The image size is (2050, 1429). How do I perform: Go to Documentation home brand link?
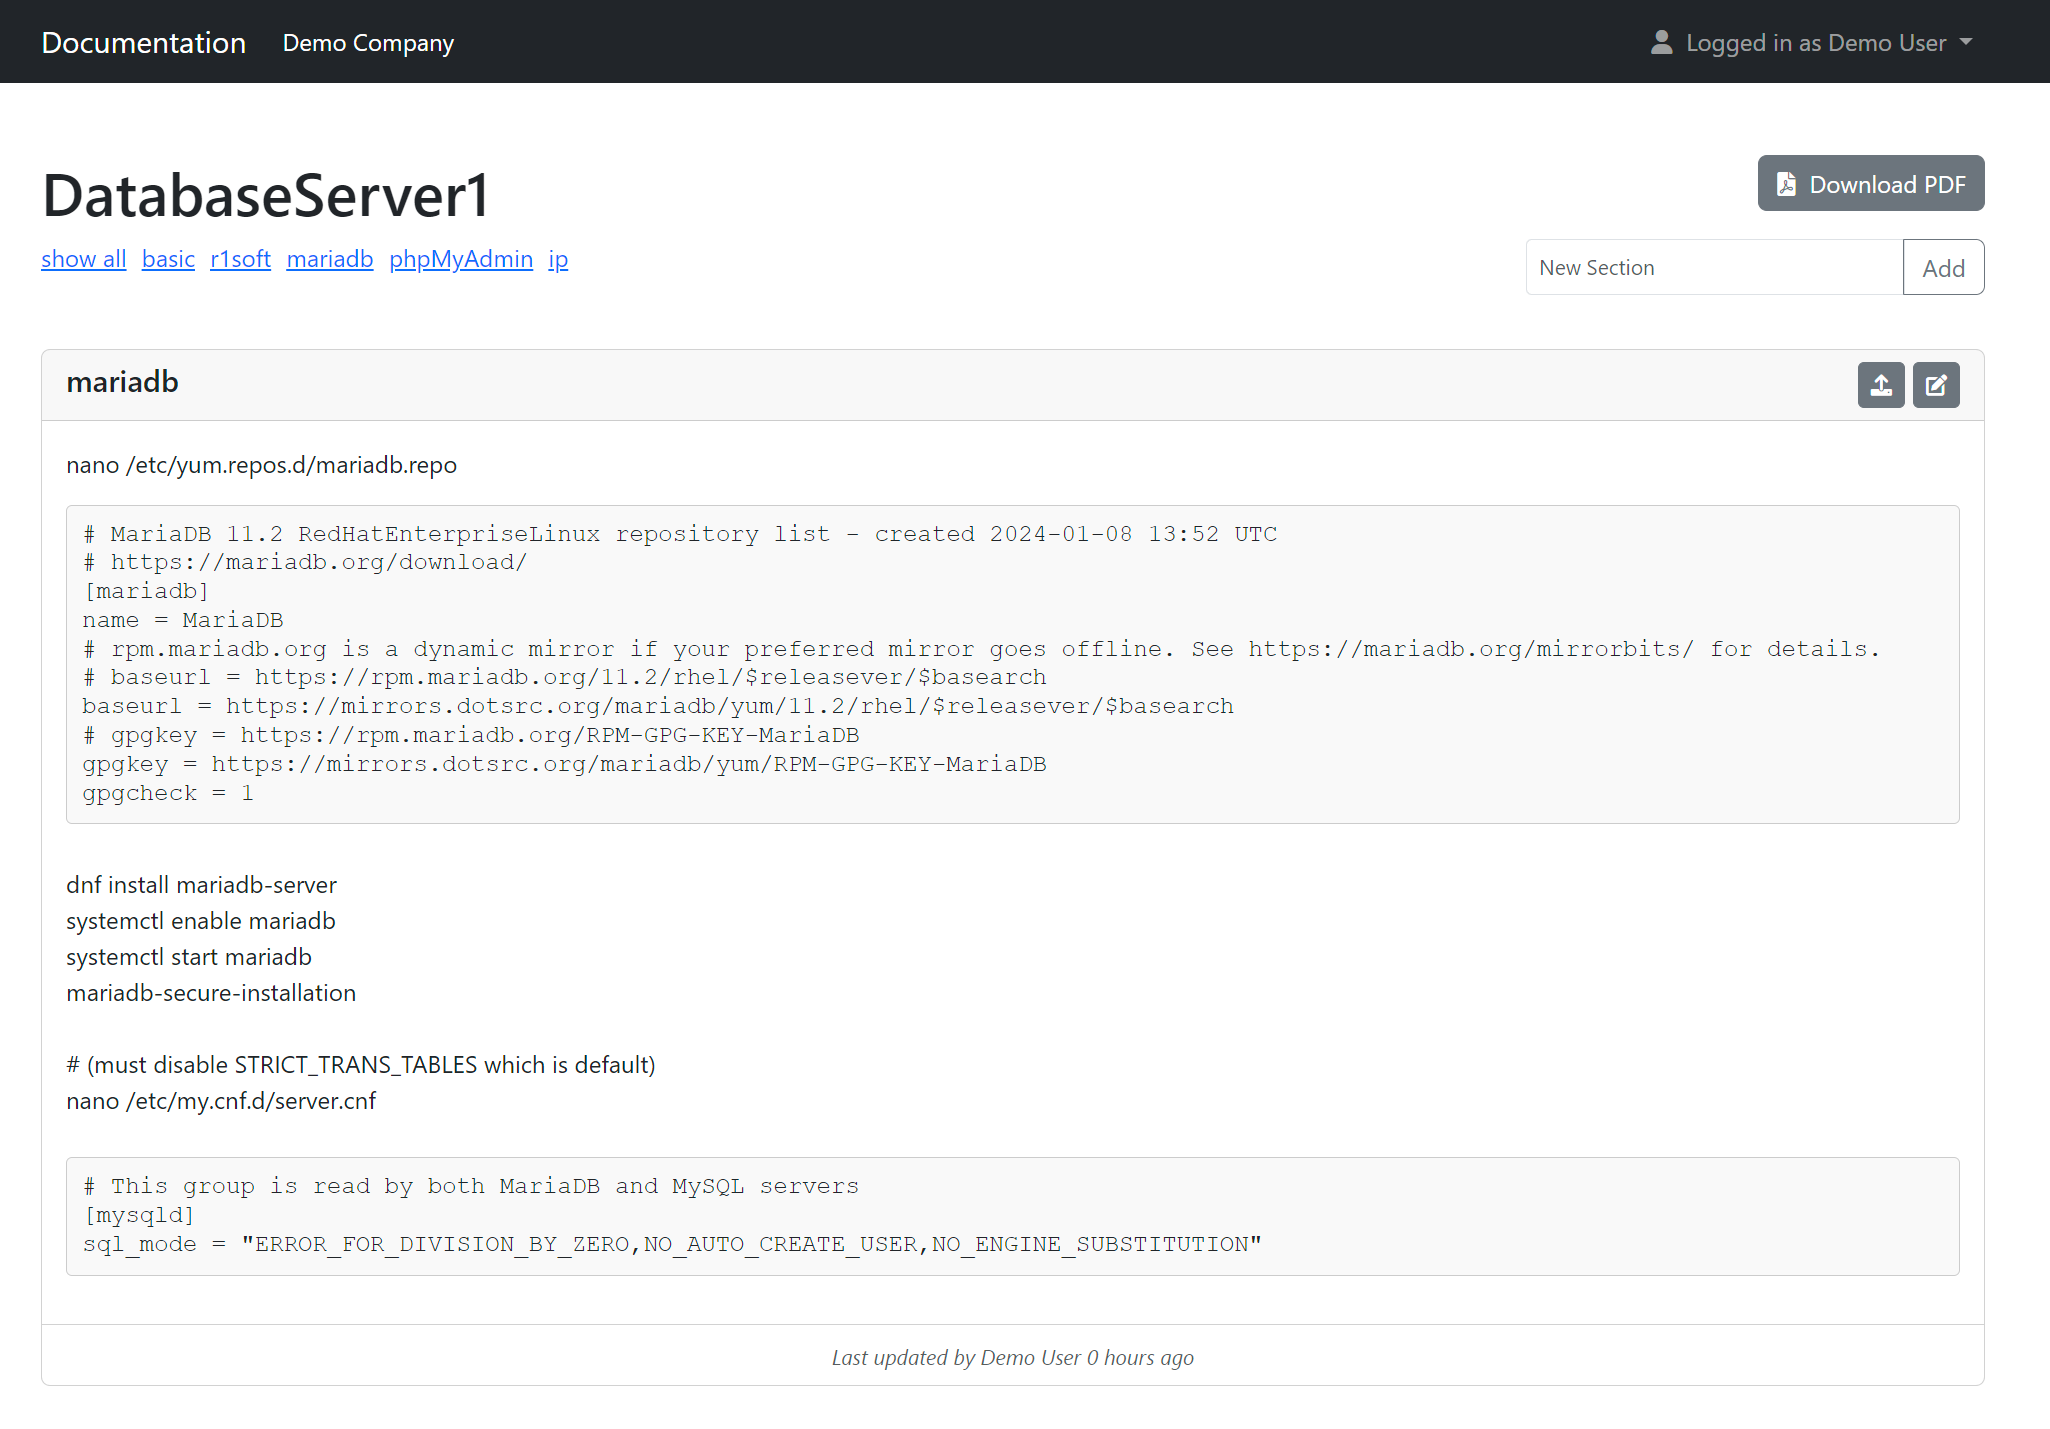(144, 43)
